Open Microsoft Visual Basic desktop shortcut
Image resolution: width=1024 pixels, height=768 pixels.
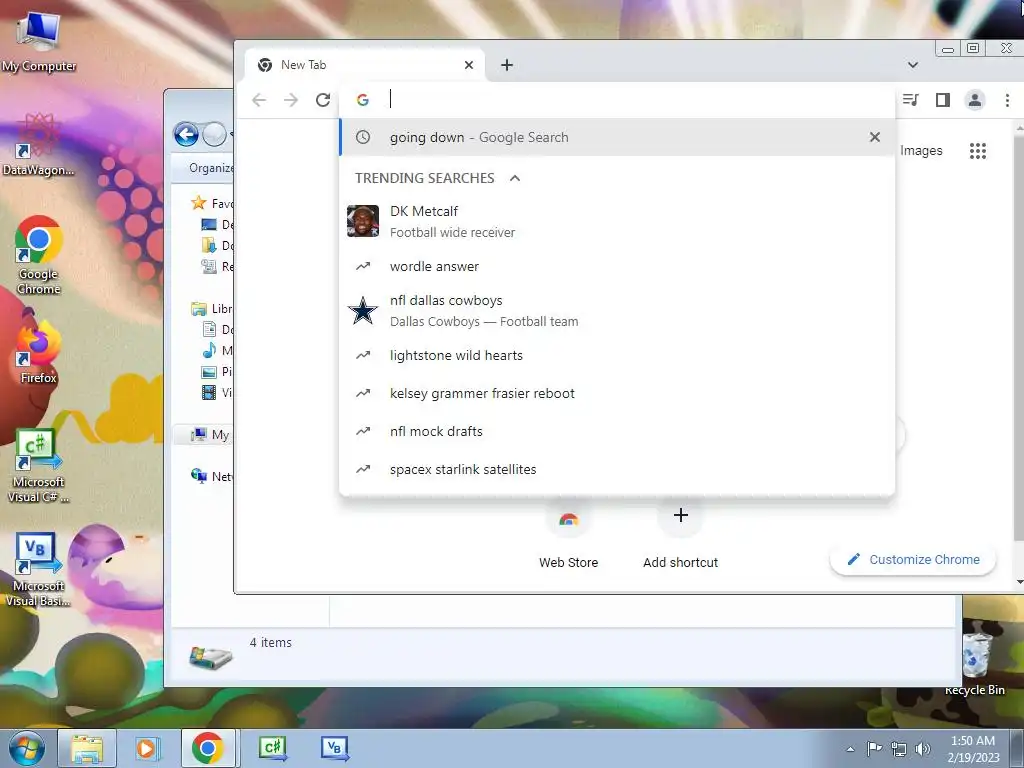click(x=39, y=569)
